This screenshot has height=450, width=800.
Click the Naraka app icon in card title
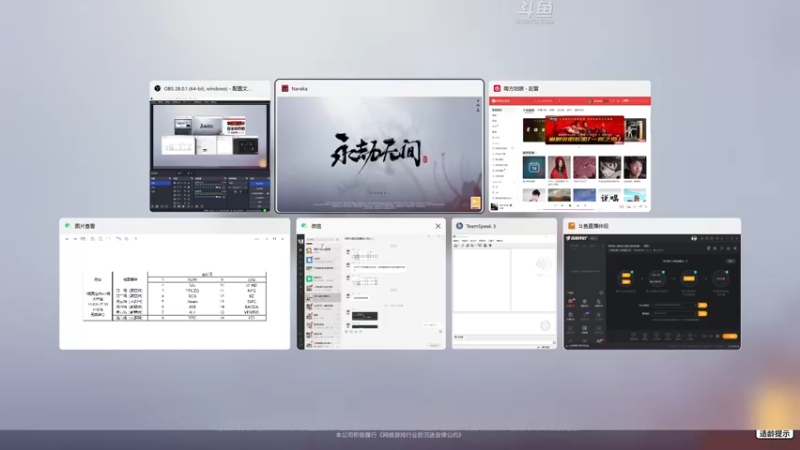[285, 88]
